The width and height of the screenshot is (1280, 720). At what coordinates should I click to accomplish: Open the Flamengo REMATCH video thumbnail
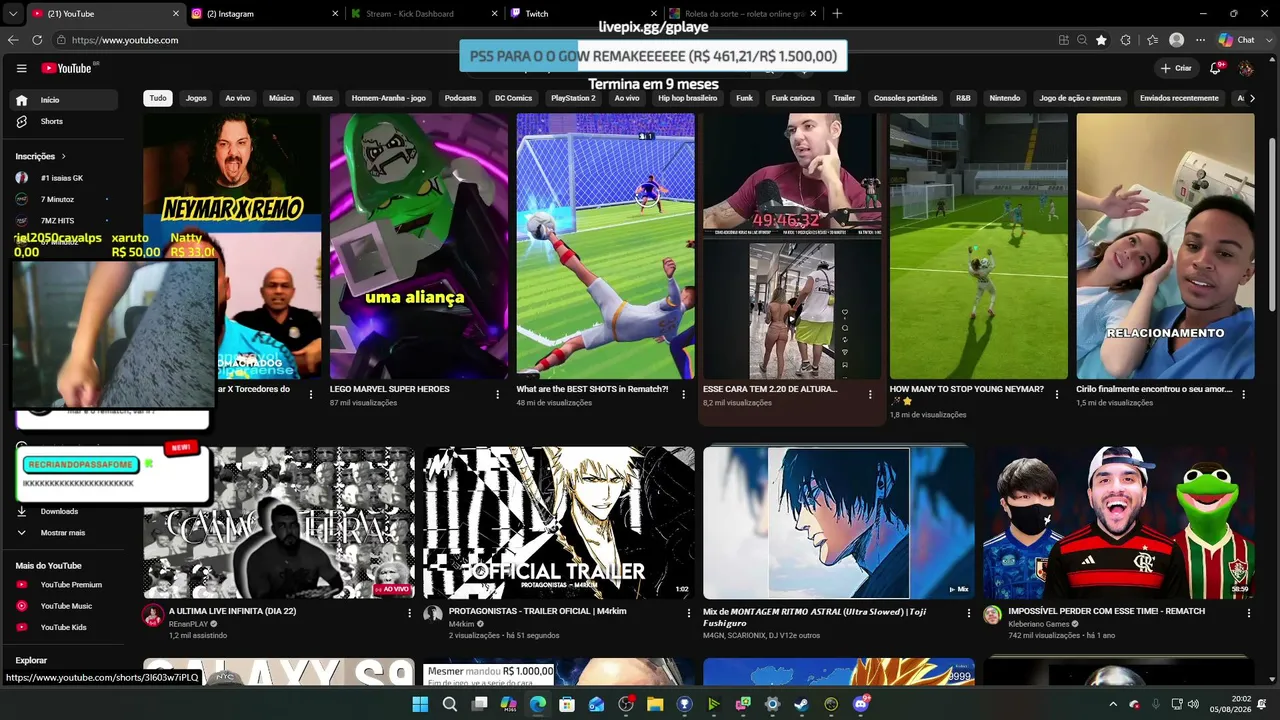click(1118, 523)
